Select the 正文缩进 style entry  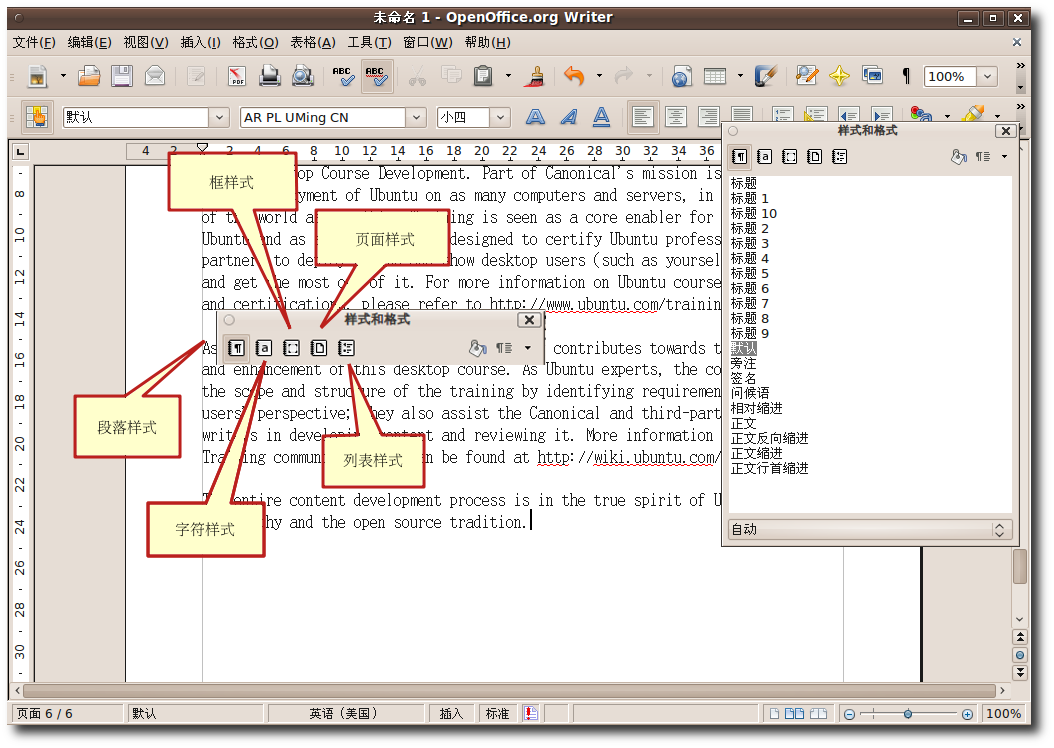[x=756, y=453]
